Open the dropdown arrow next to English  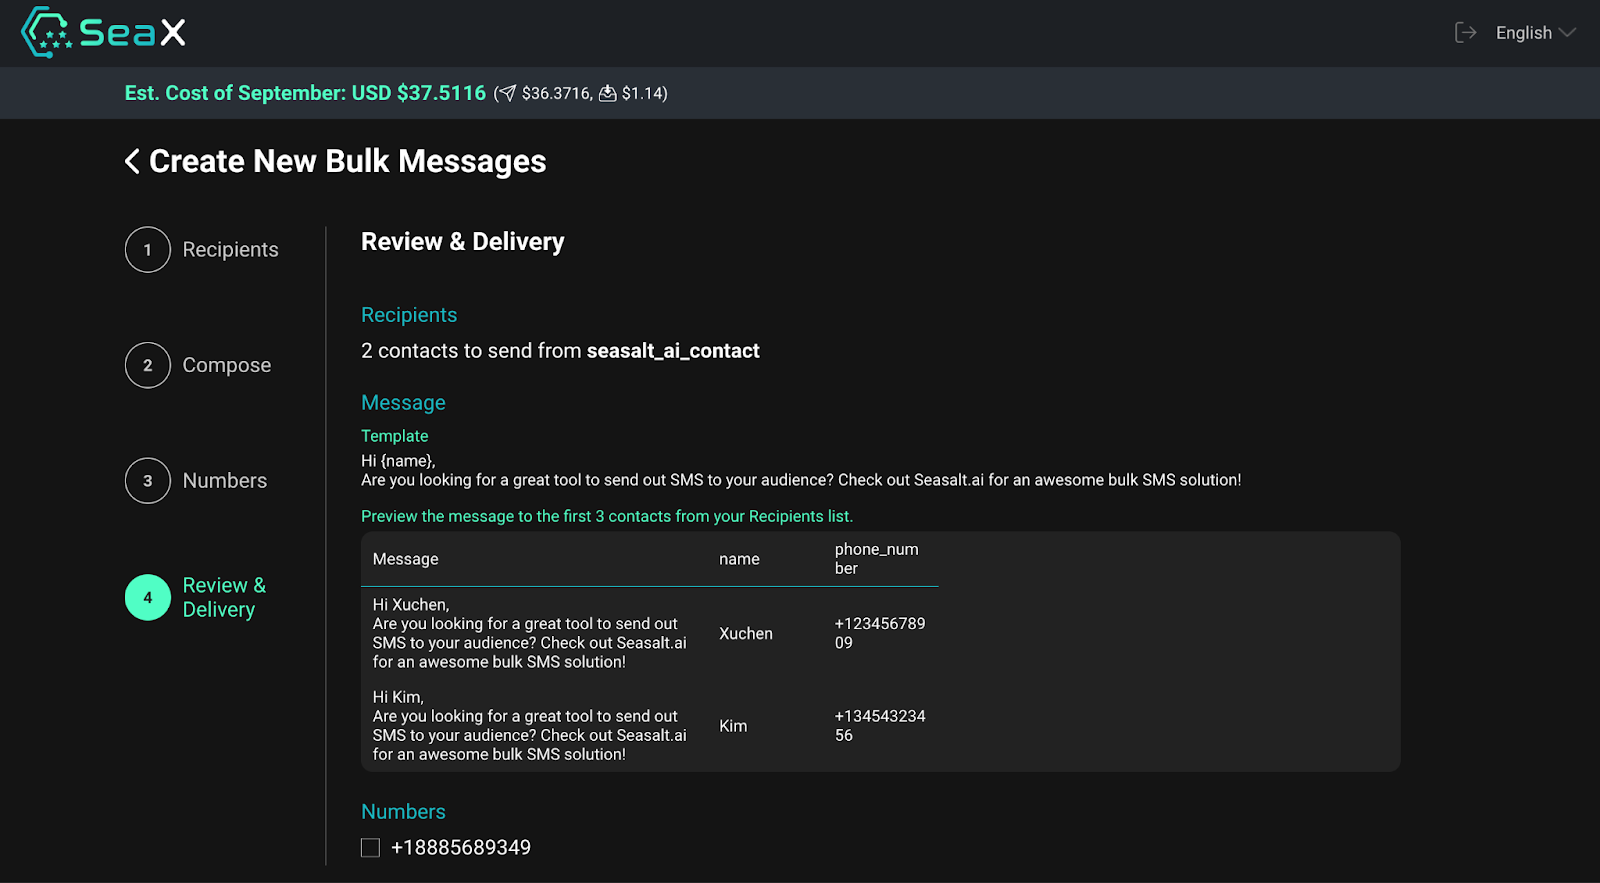tap(1568, 33)
